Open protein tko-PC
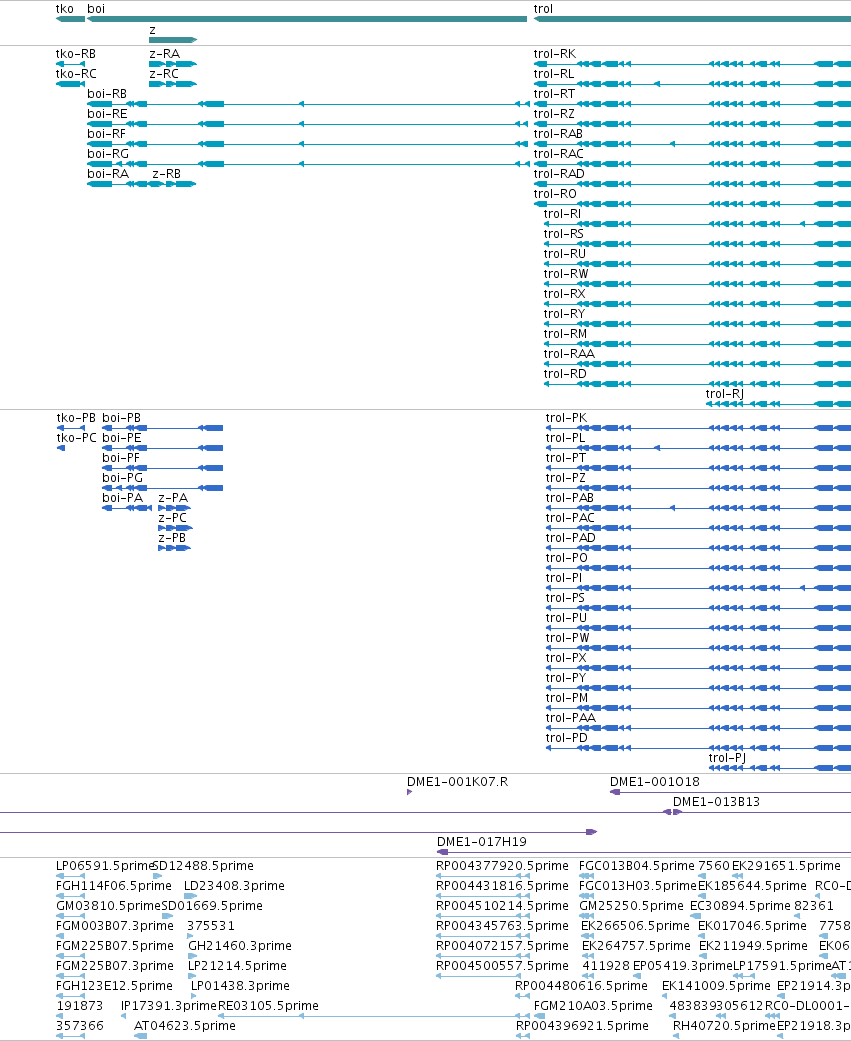 coord(76,438)
